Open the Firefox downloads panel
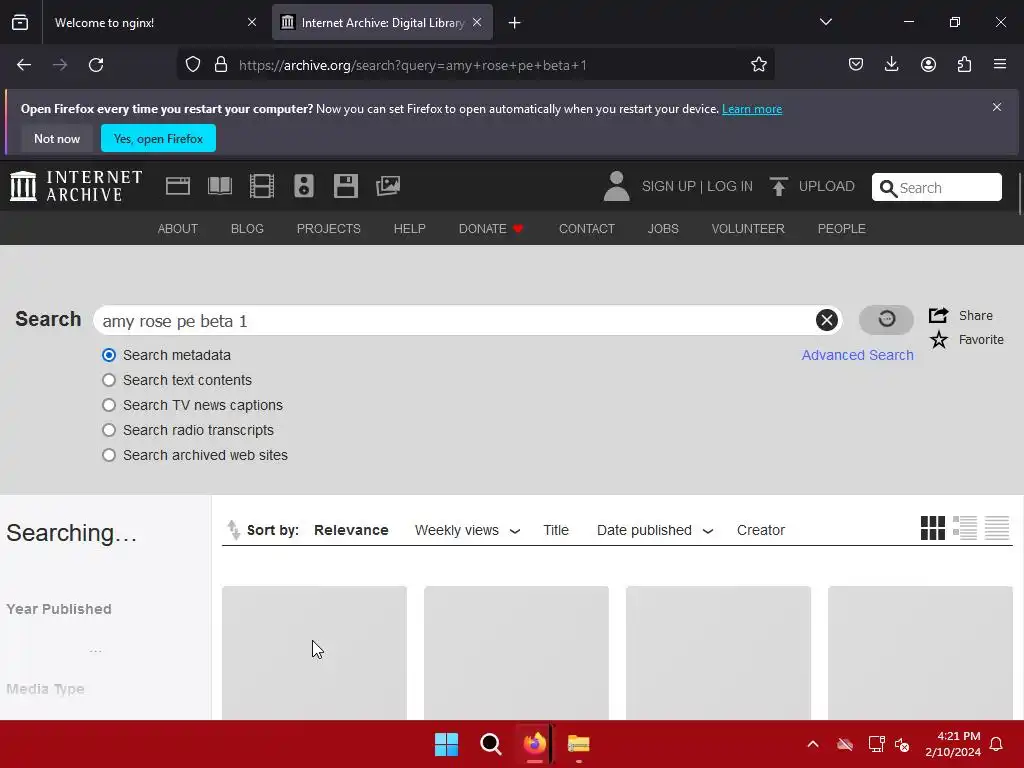Screen dimensions: 1024x768 [x=891, y=65]
